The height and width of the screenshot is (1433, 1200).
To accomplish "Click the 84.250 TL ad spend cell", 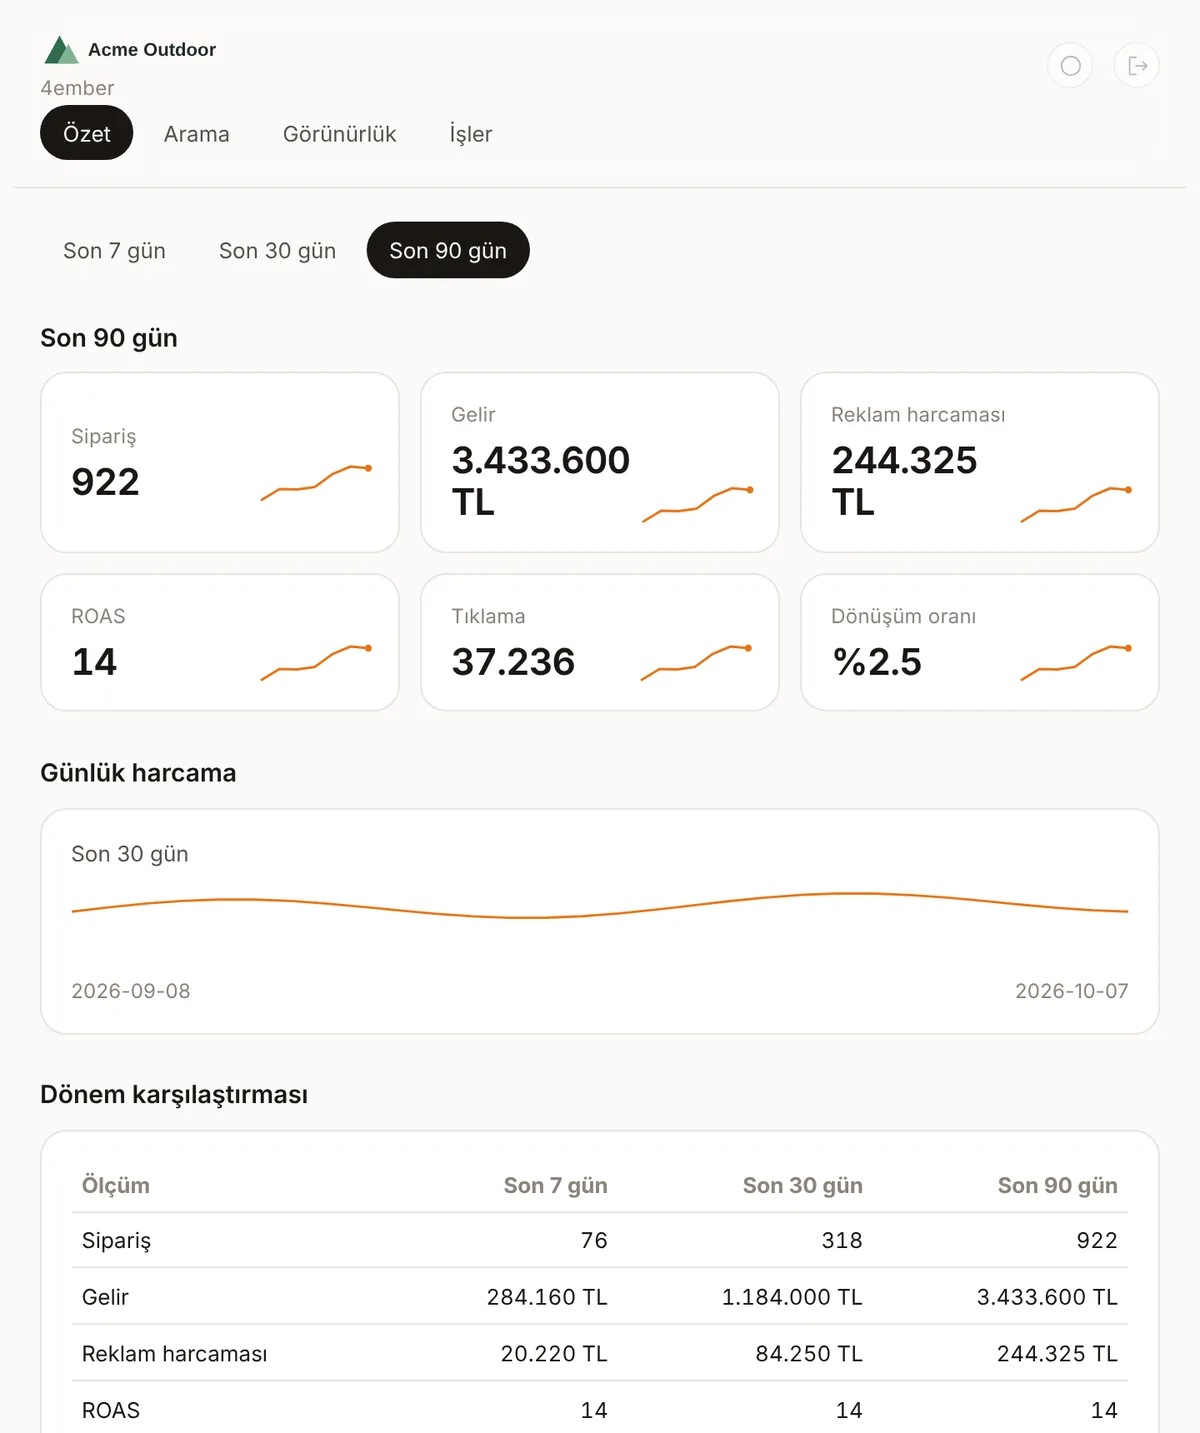I will coord(809,1354).
